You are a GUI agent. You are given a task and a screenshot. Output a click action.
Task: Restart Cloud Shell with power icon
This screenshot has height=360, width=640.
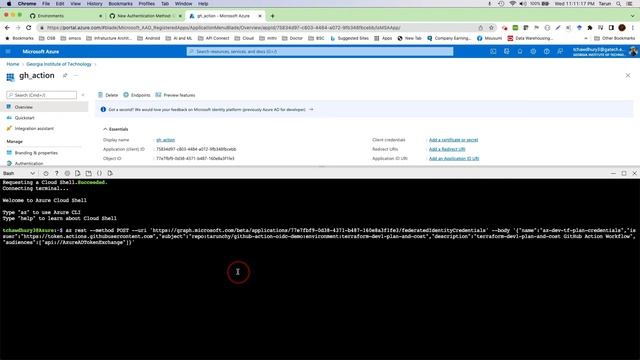pyautogui.click(x=46, y=173)
